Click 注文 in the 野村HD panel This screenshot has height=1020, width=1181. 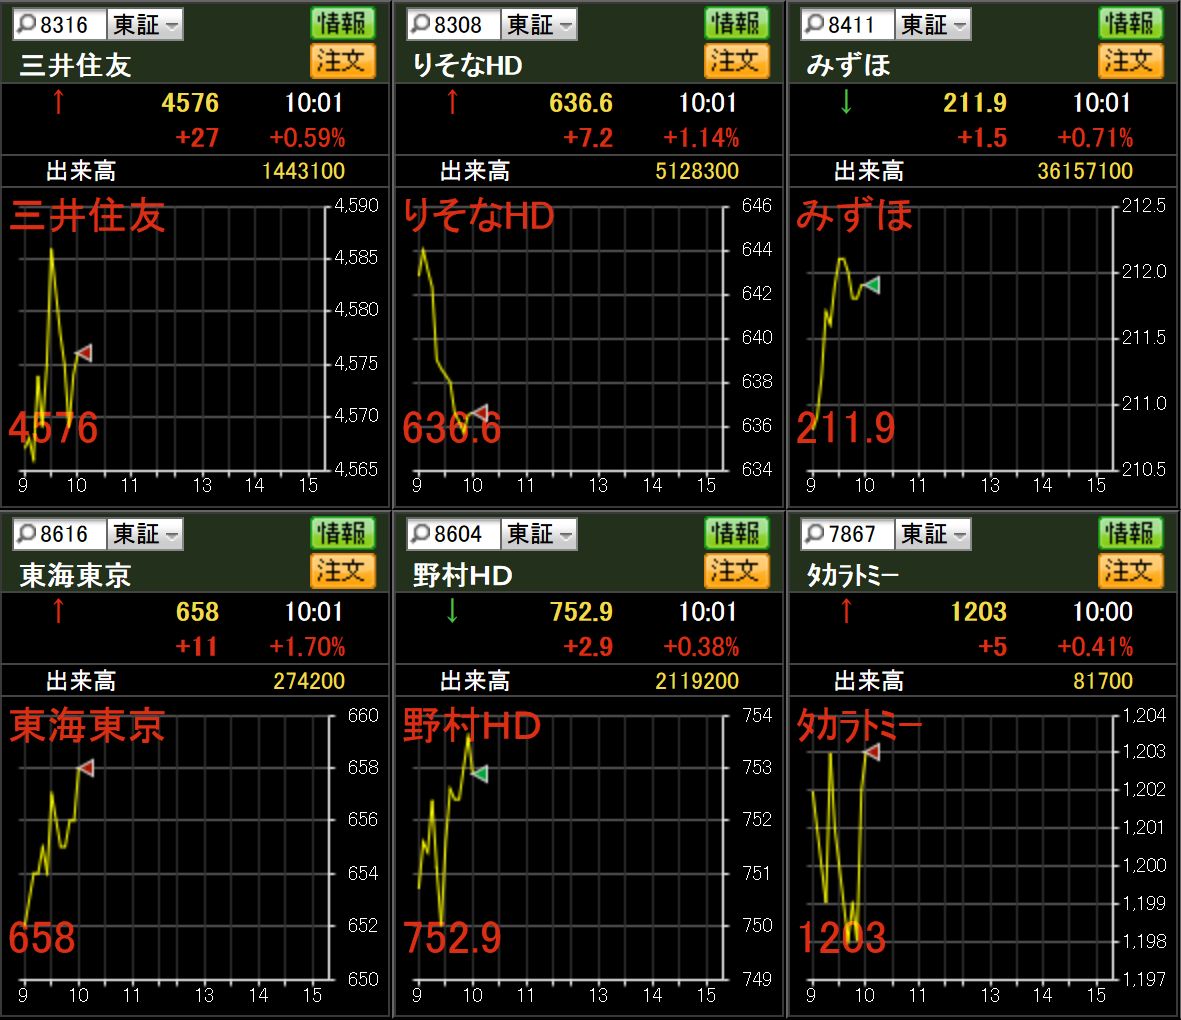[x=737, y=570]
